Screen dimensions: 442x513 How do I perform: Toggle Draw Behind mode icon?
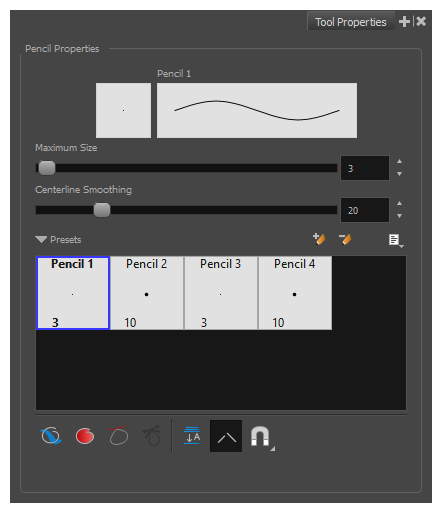[51, 436]
